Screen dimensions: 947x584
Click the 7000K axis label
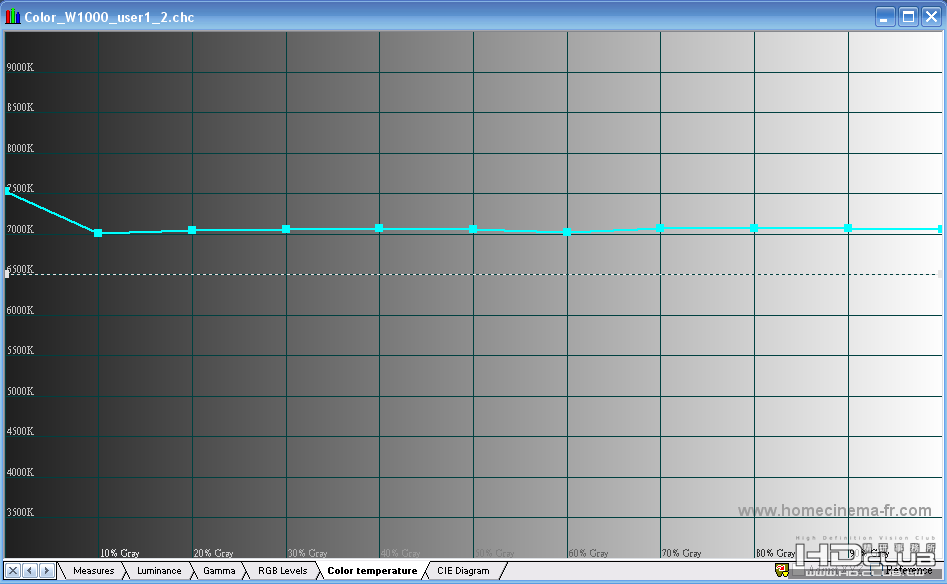tap(20, 229)
